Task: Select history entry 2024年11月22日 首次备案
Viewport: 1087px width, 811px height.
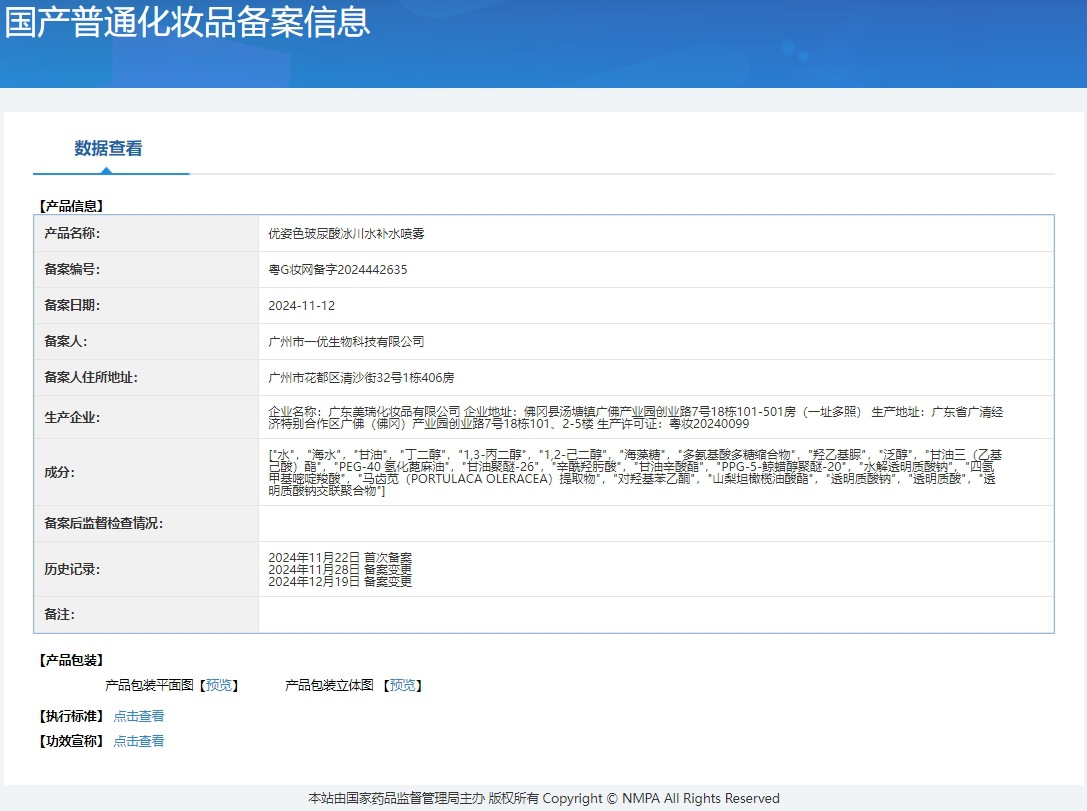Action: (x=340, y=557)
